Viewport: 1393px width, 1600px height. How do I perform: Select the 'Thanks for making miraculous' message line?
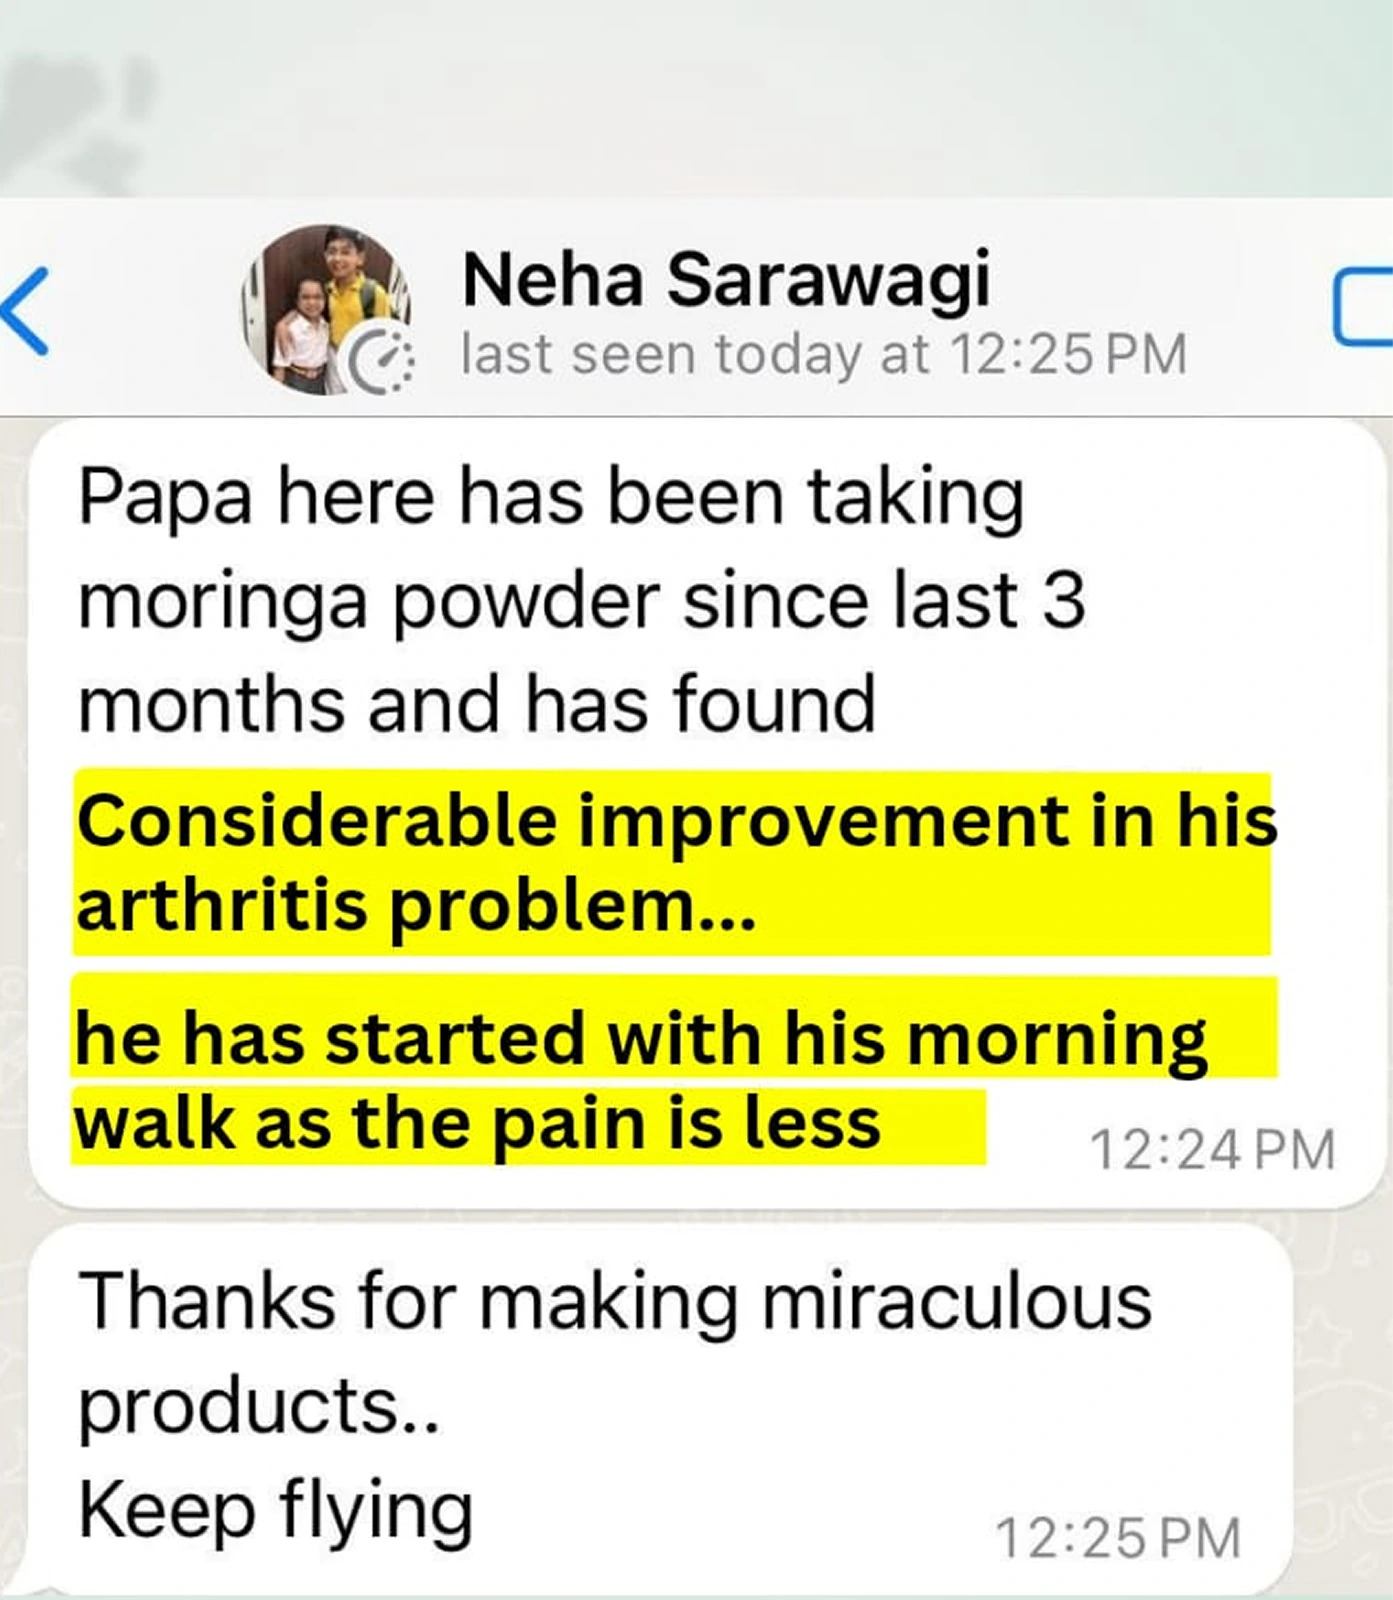click(x=615, y=1302)
